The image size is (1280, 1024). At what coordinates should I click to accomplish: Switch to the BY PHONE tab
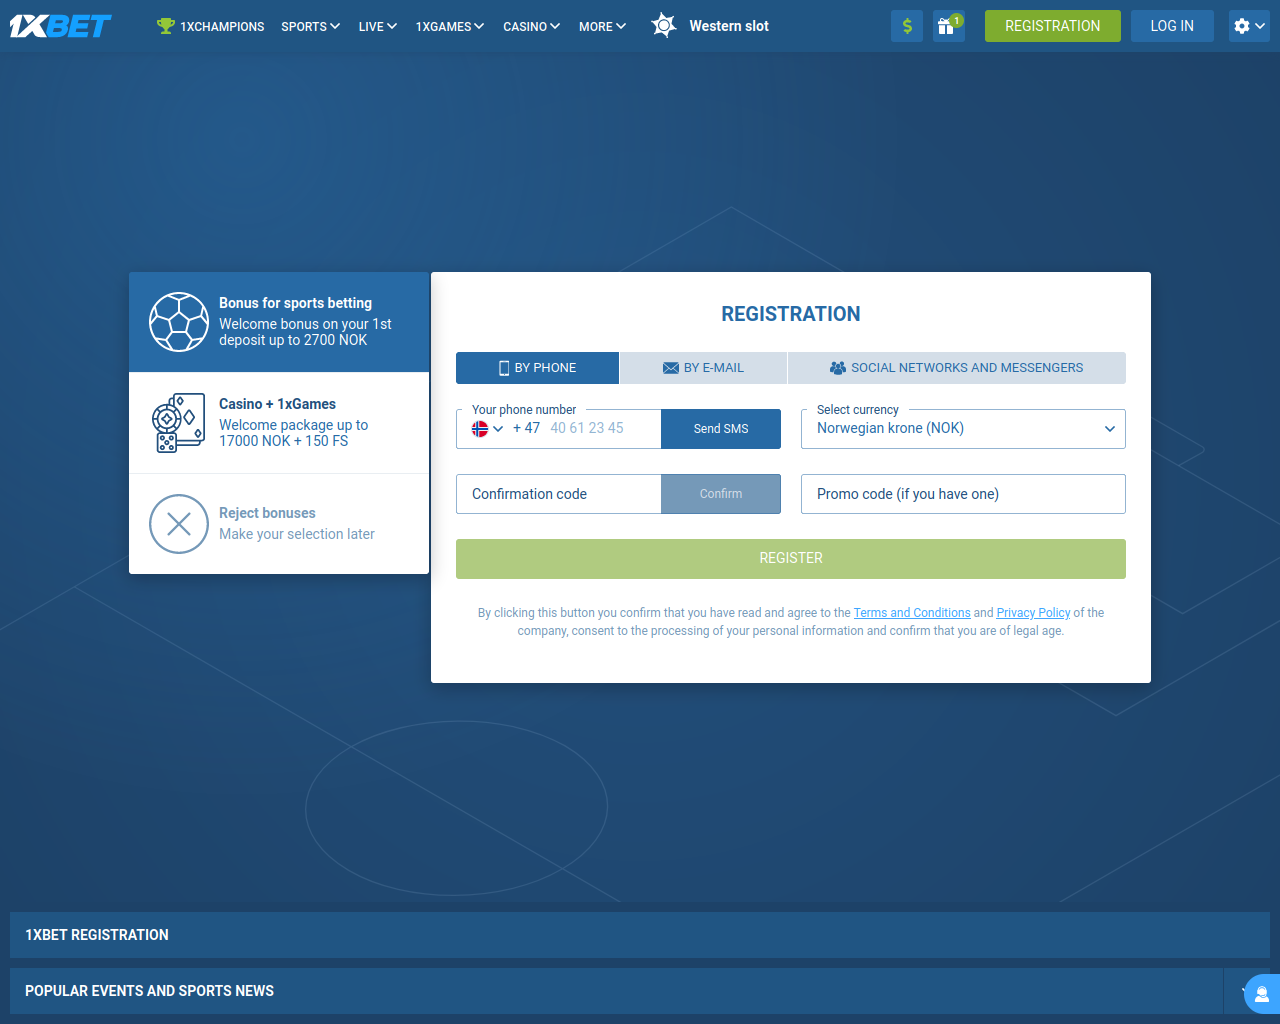538,368
